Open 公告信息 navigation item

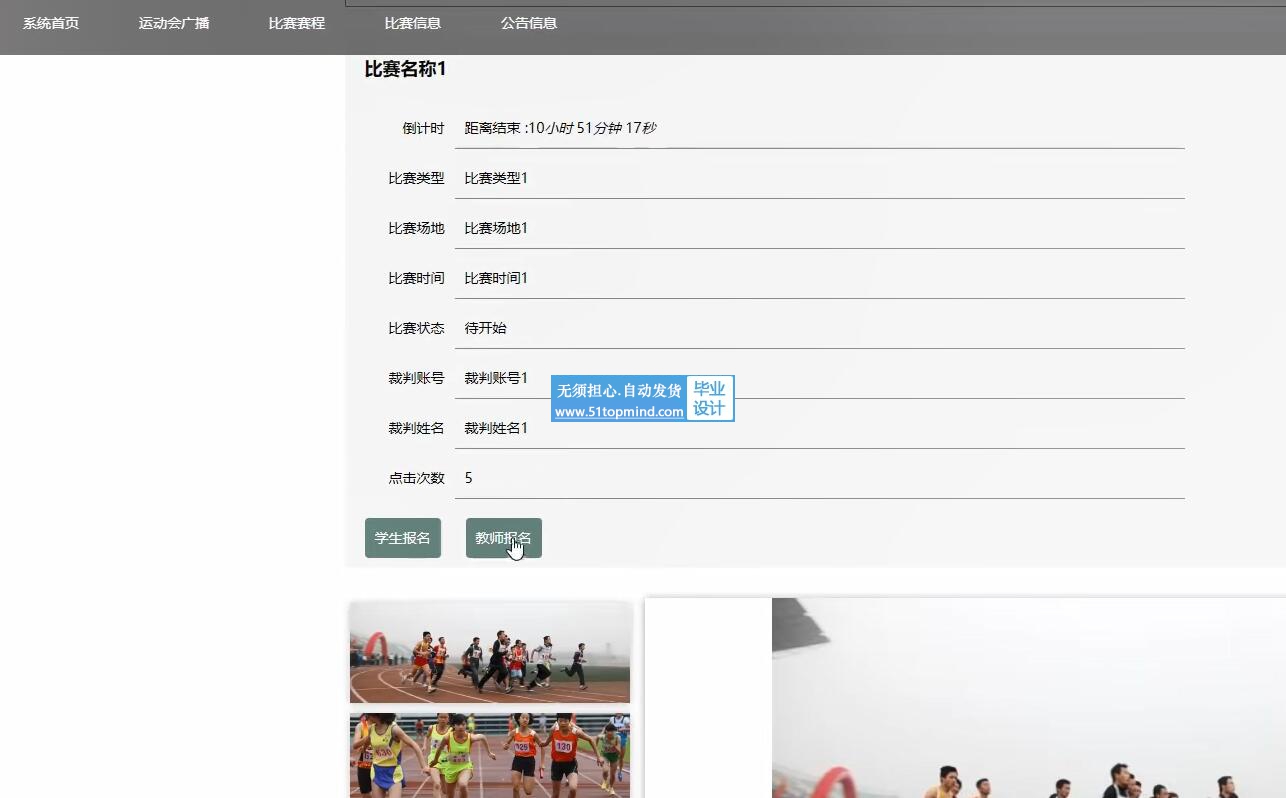click(x=529, y=23)
